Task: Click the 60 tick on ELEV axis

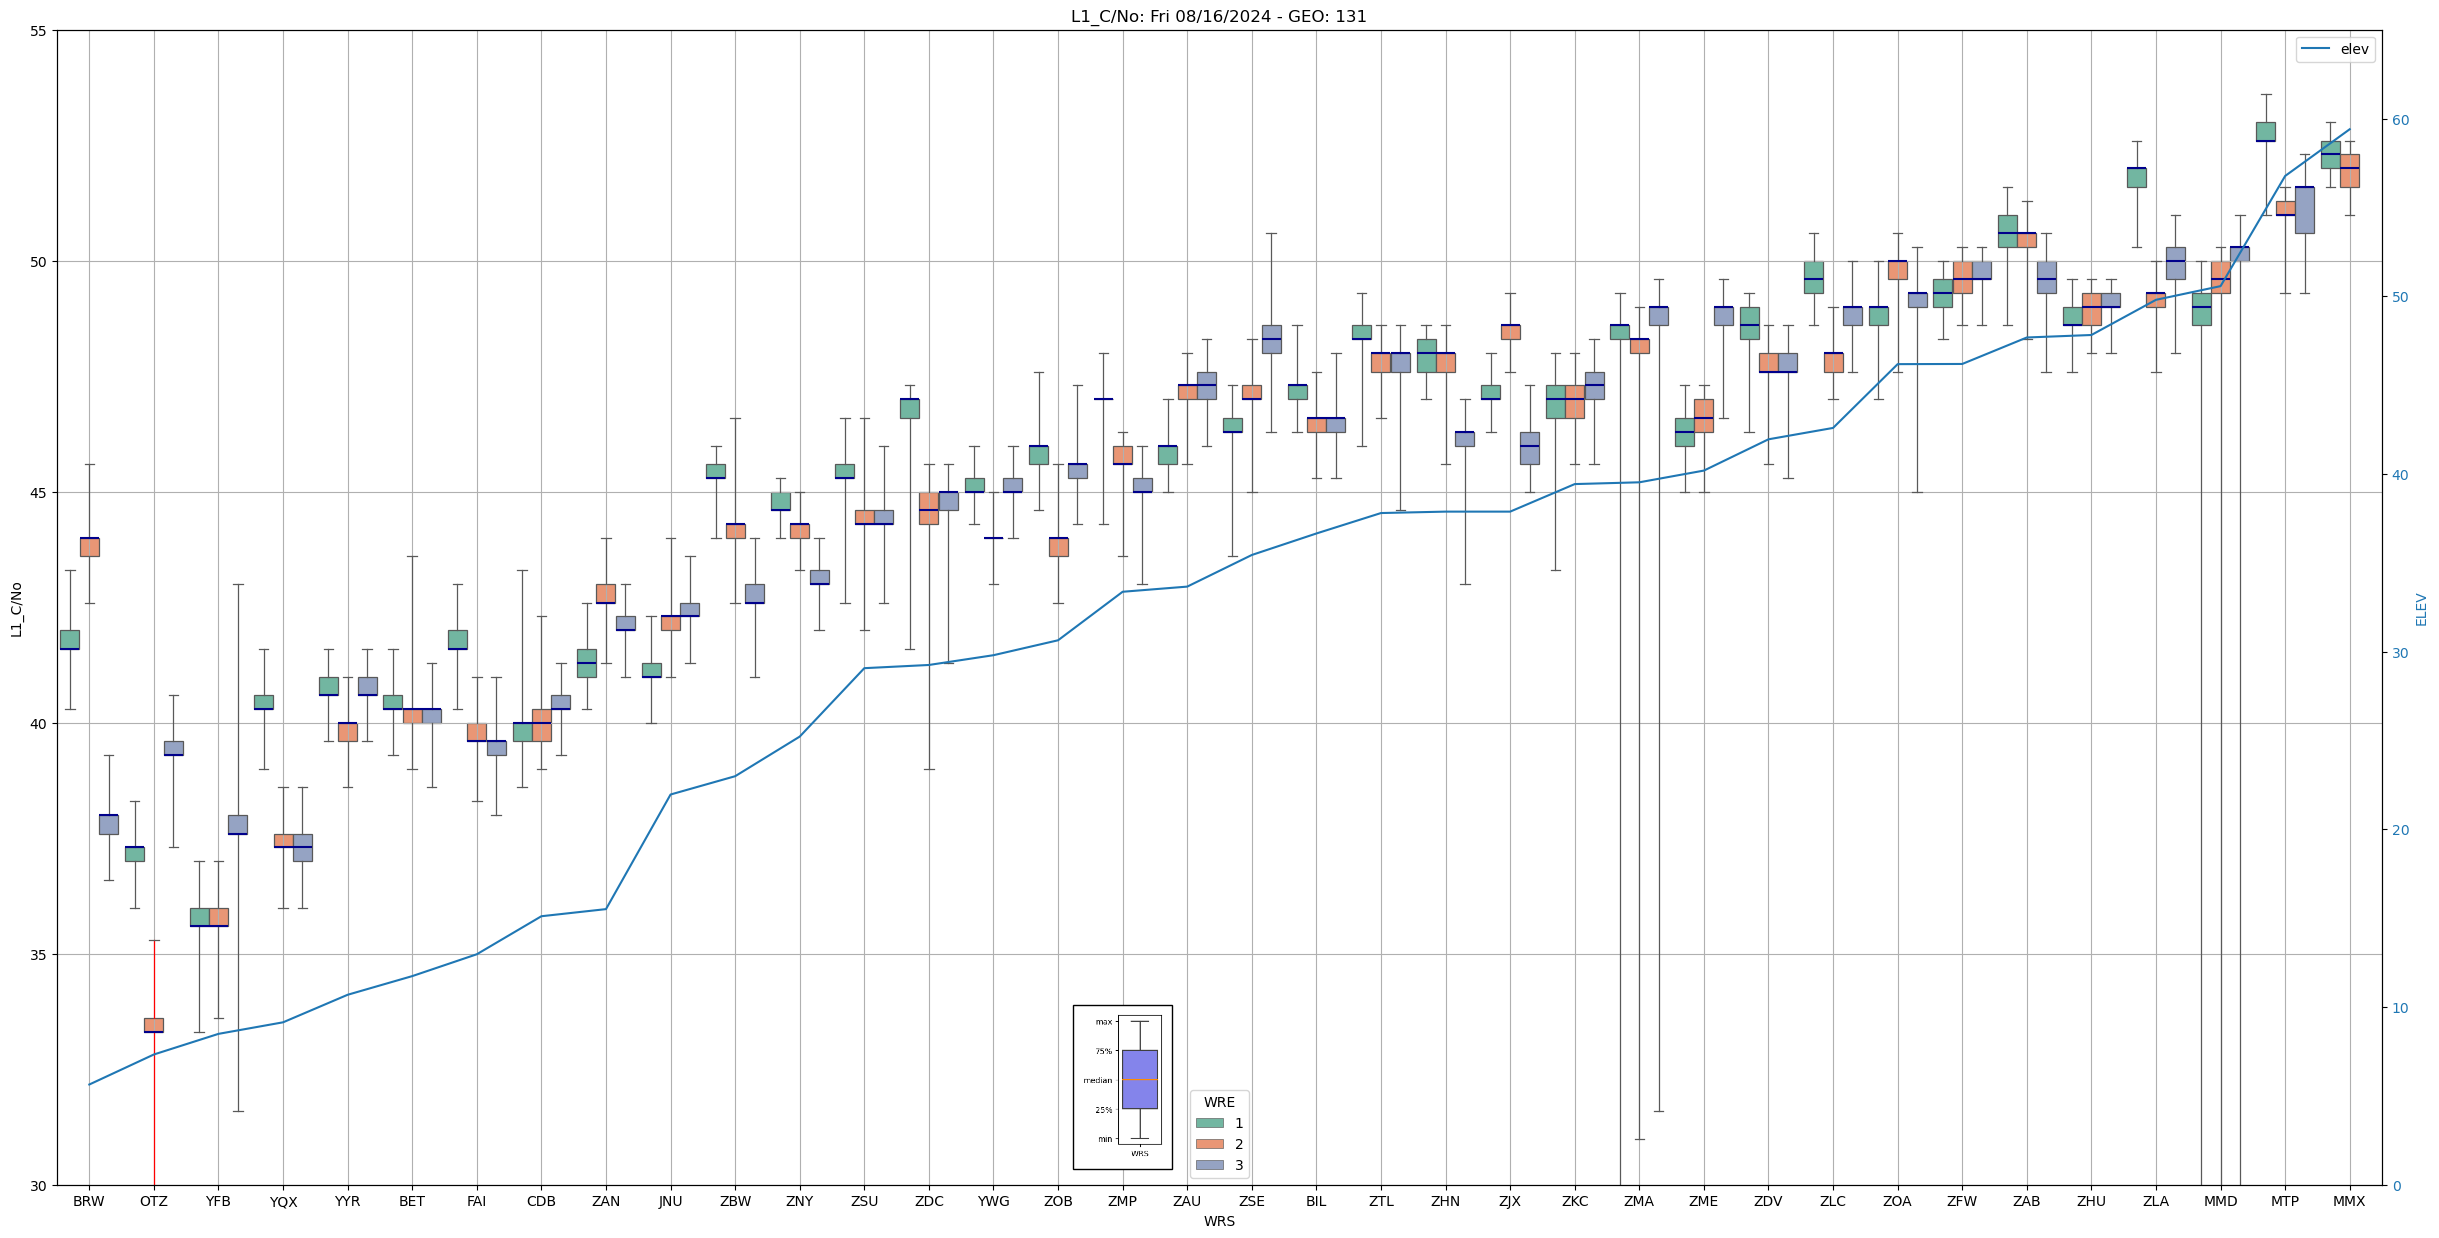Action: [x=2400, y=120]
